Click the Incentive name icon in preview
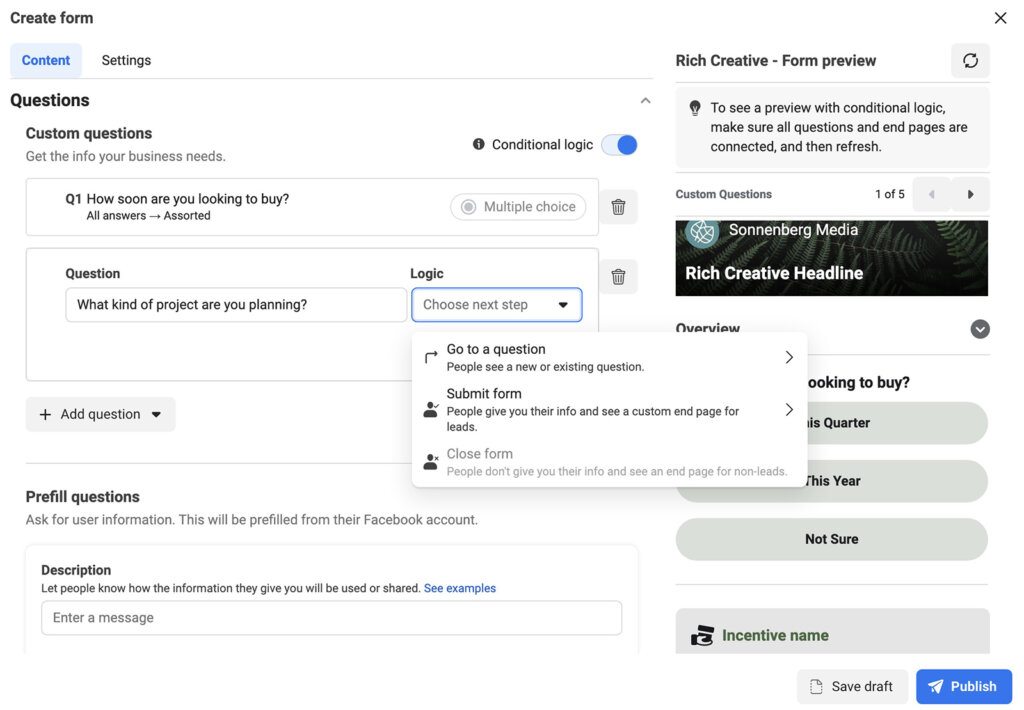This screenshot has height=710, width=1024. [x=700, y=634]
